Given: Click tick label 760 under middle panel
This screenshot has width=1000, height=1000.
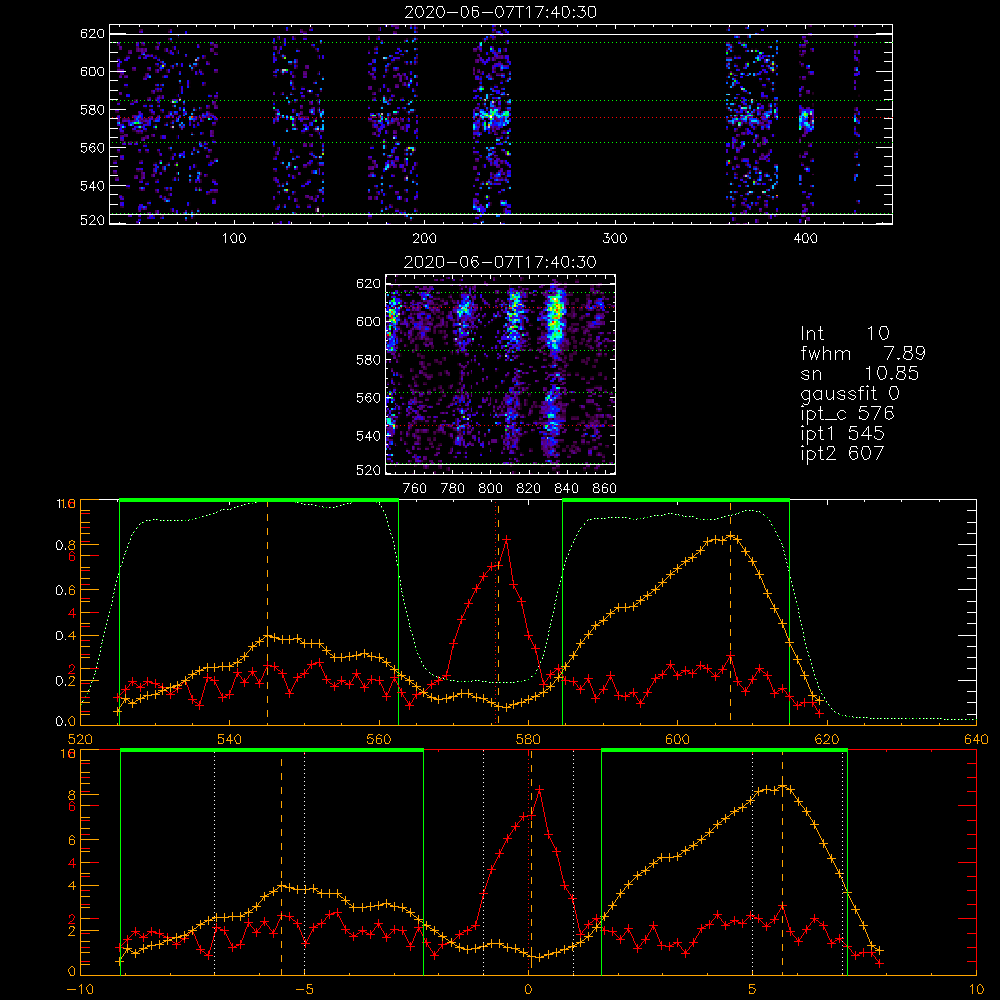Looking at the screenshot, I should [x=415, y=489].
